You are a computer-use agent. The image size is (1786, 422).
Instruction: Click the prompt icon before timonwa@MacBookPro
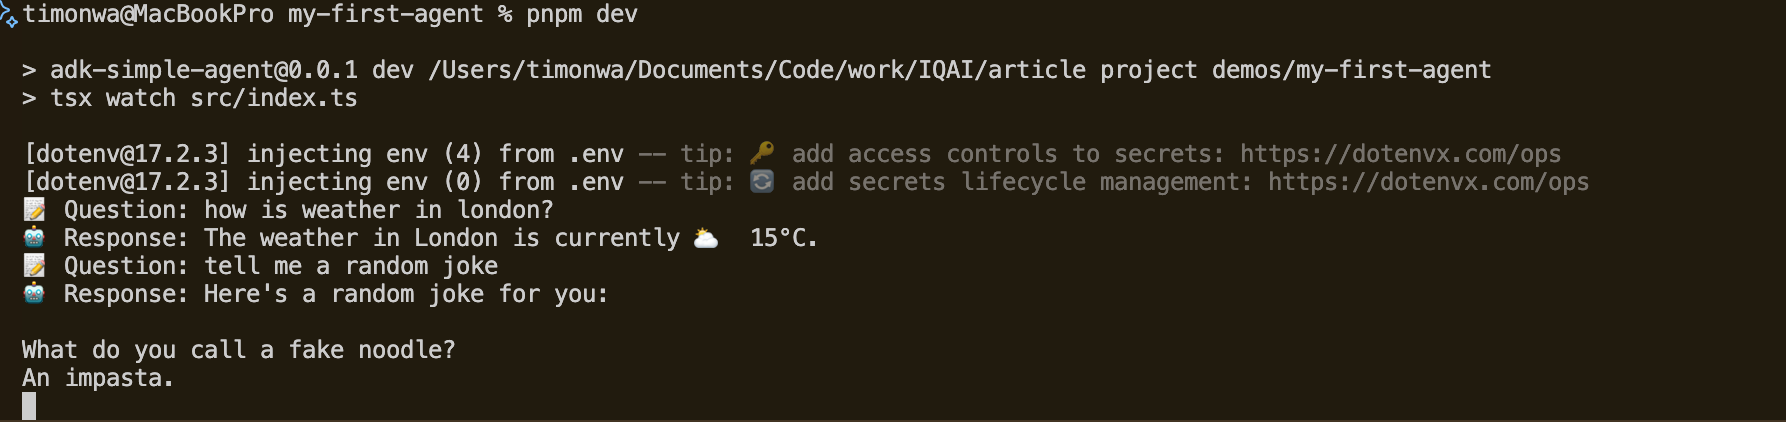(x=9, y=15)
